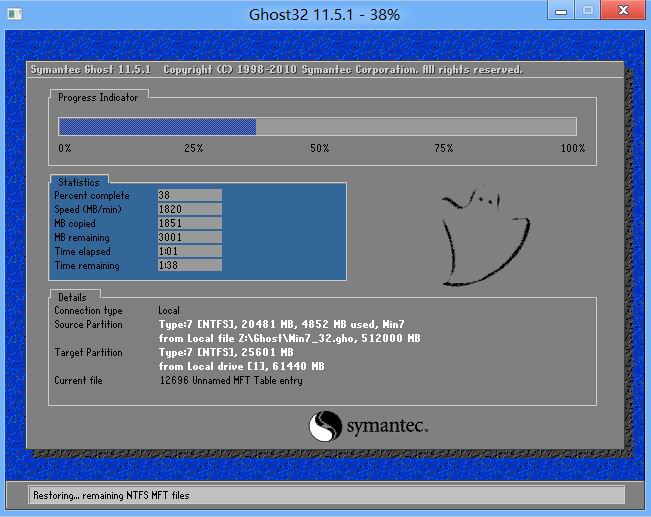Image resolution: width=651 pixels, height=517 pixels.
Task: Click the Symantec yin-yang logo icon
Action: (x=325, y=427)
